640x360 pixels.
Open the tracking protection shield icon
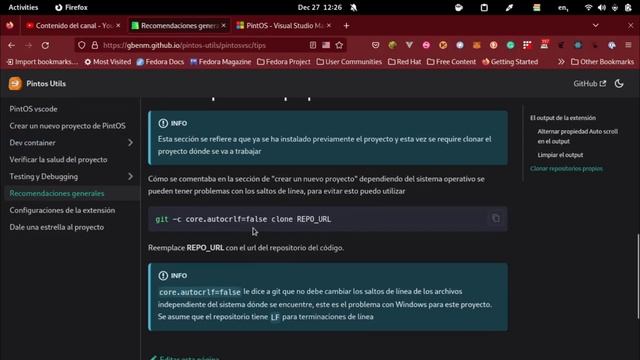pos(82,45)
